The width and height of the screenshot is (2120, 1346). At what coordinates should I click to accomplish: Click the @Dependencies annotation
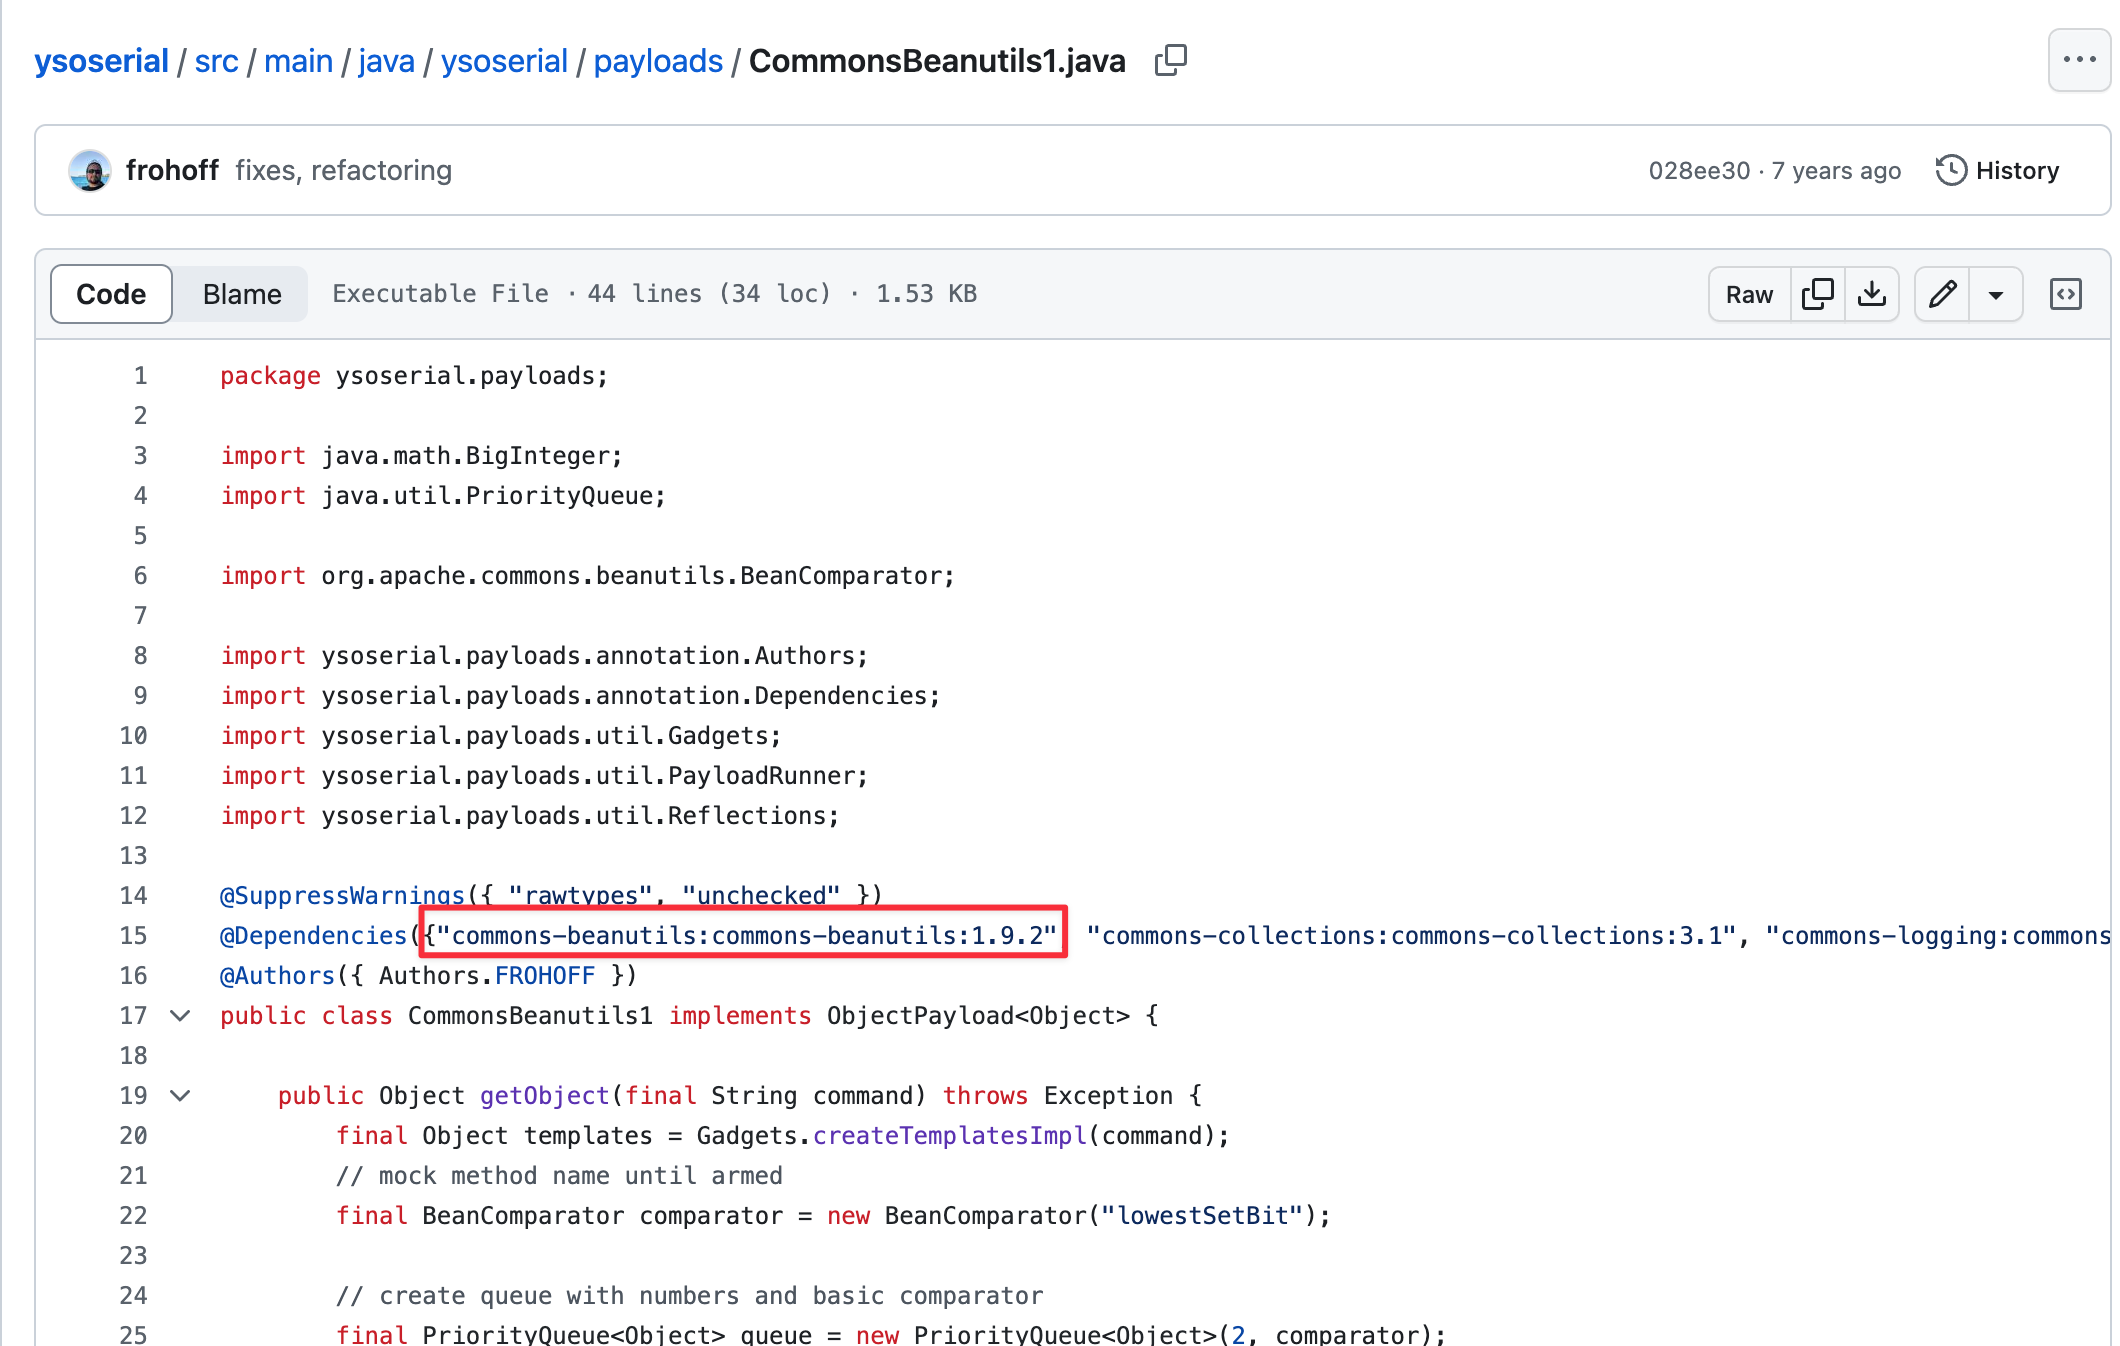click(313, 936)
